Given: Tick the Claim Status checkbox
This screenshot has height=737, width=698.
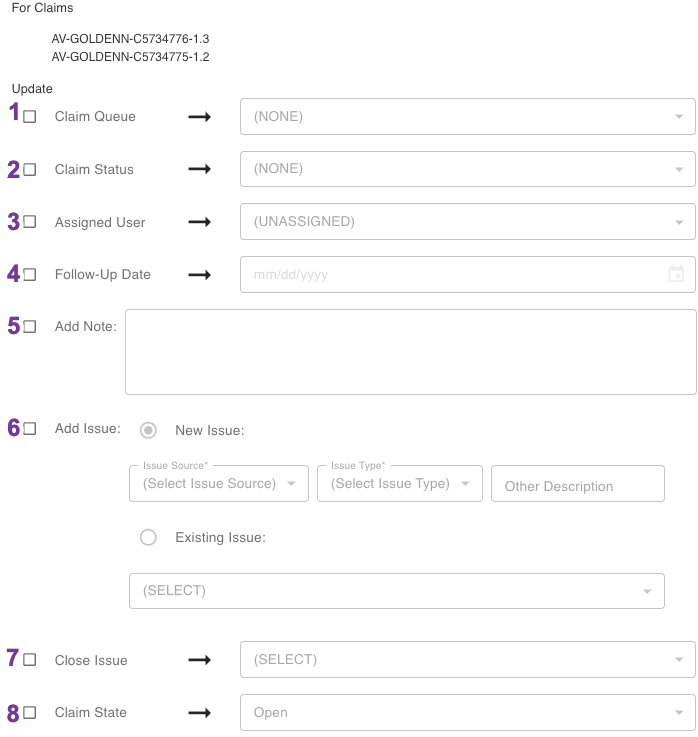Looking at the screenshot, I should coord(30,170).
